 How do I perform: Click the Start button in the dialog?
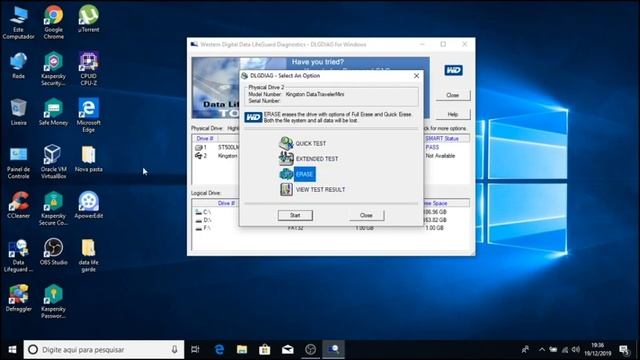point(295,216)
